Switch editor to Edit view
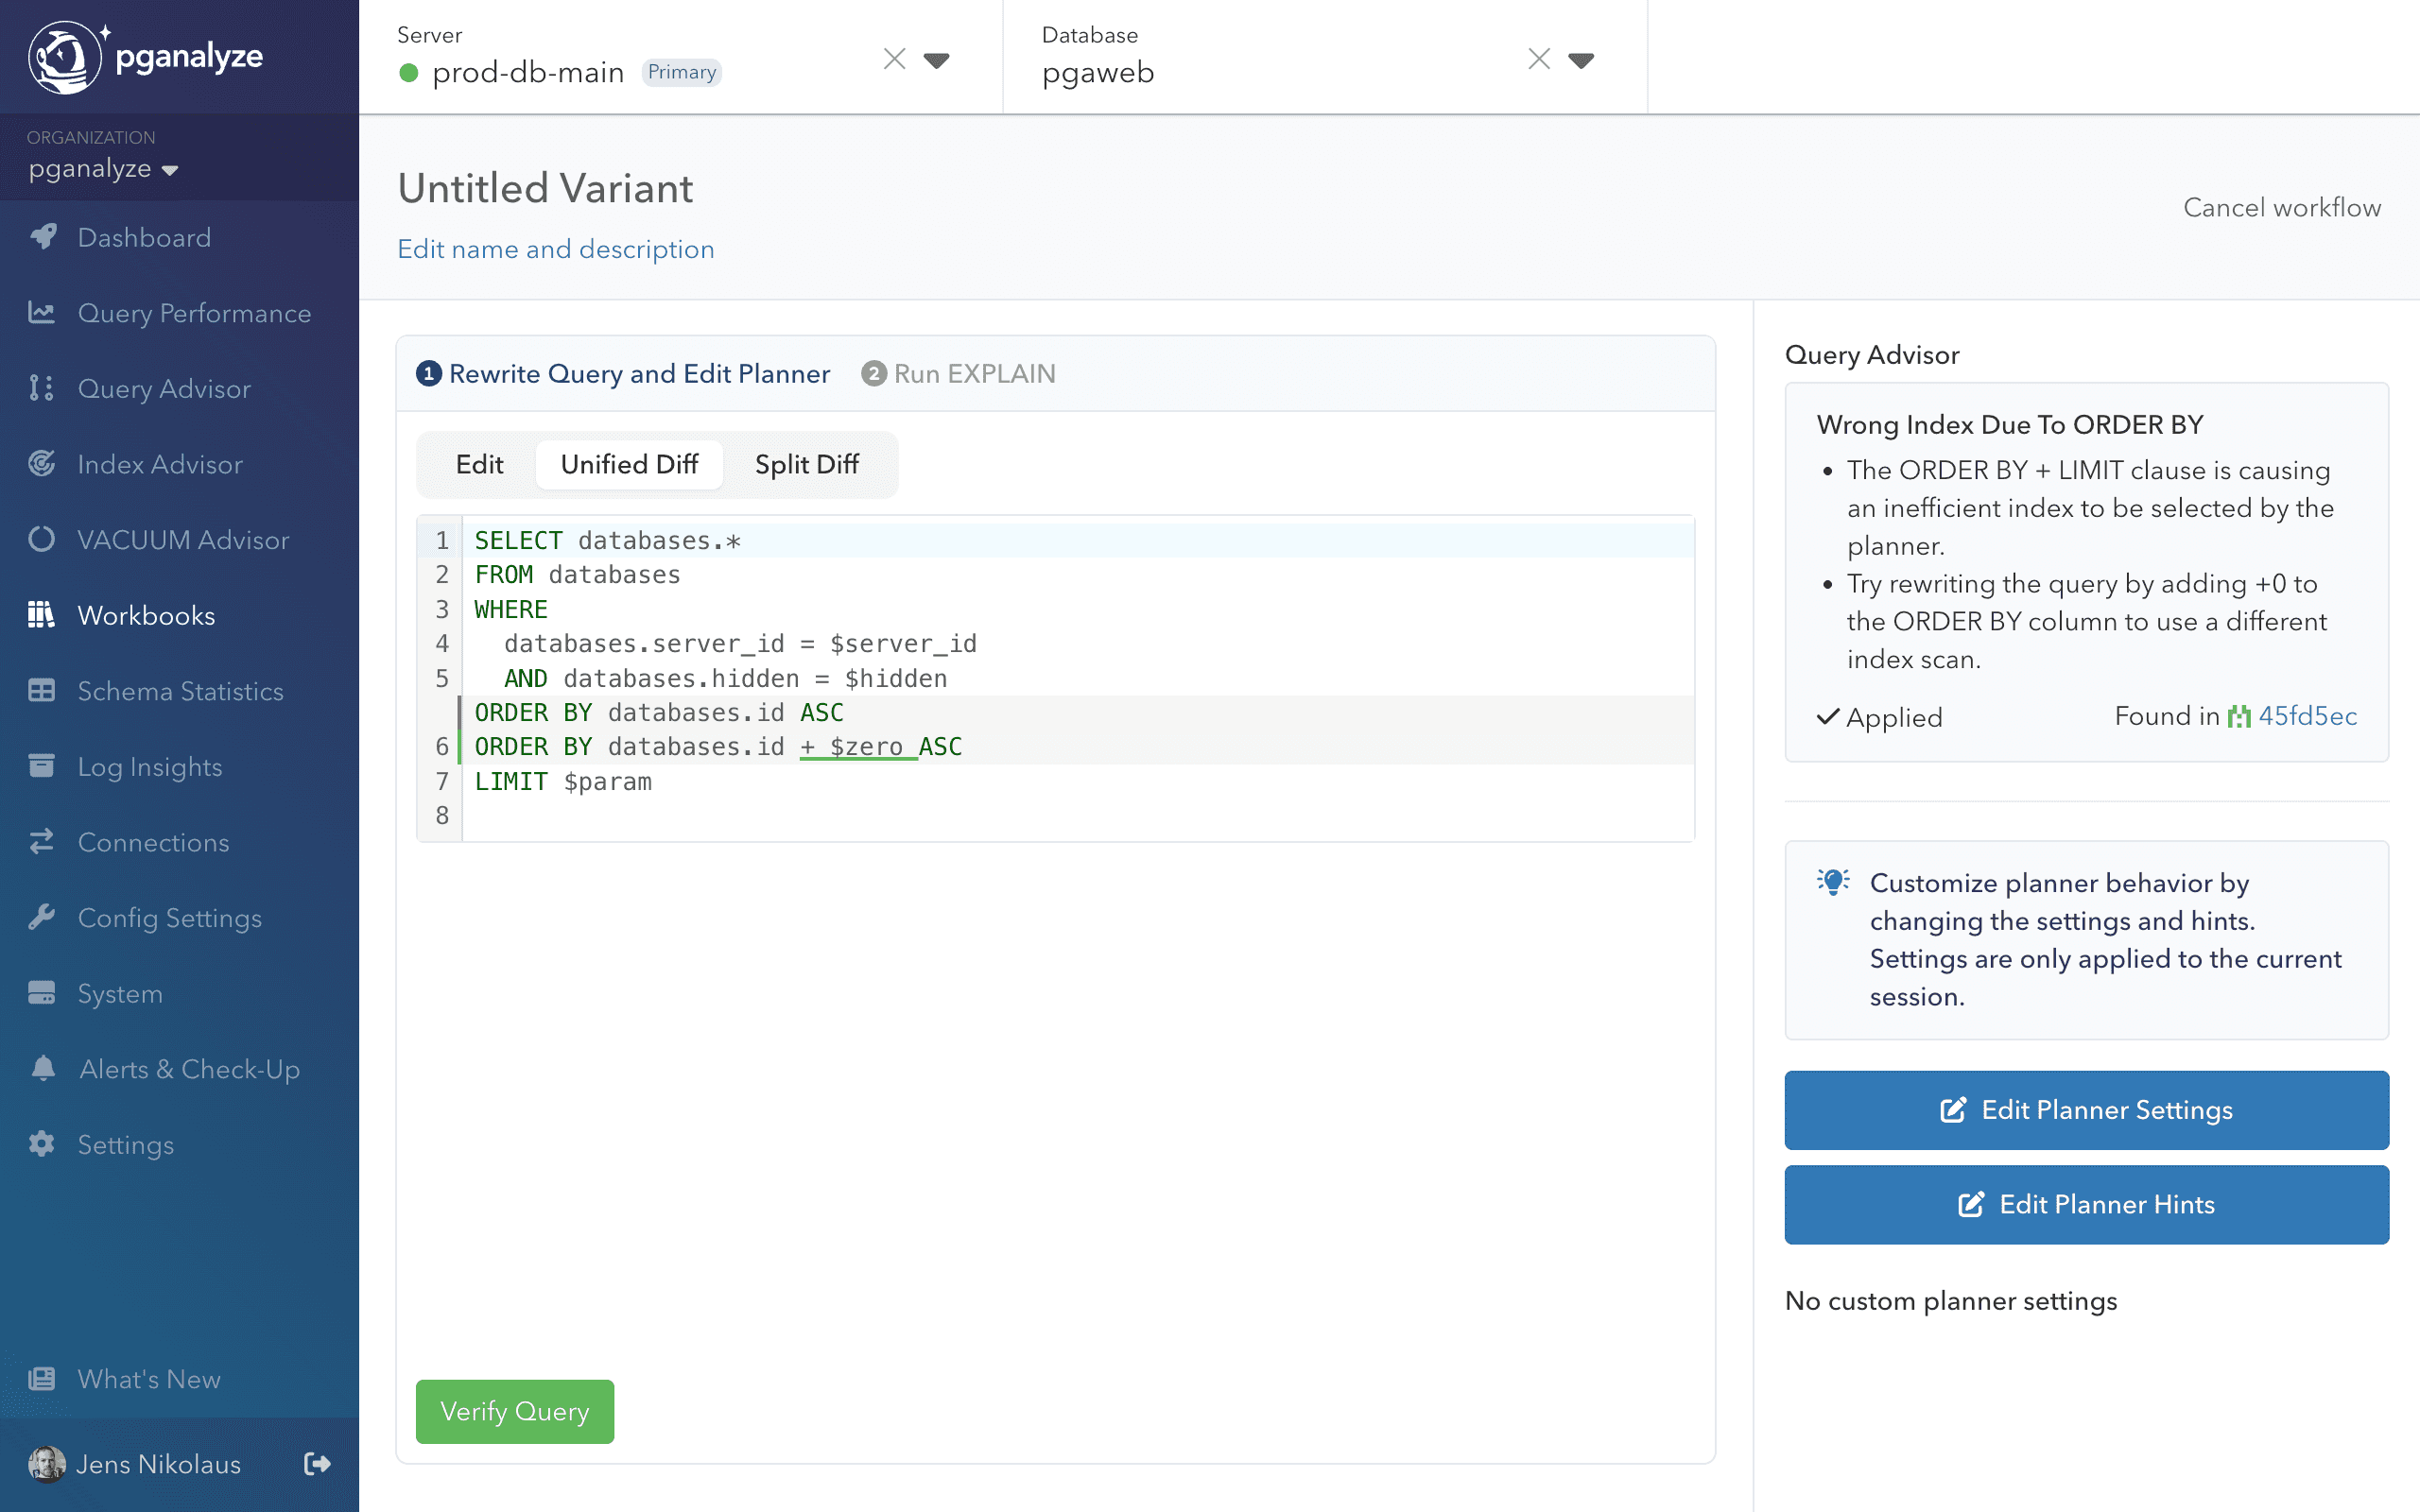Image resolution: width=2420 pixels, height=1512 pixels. click(479, 464)
